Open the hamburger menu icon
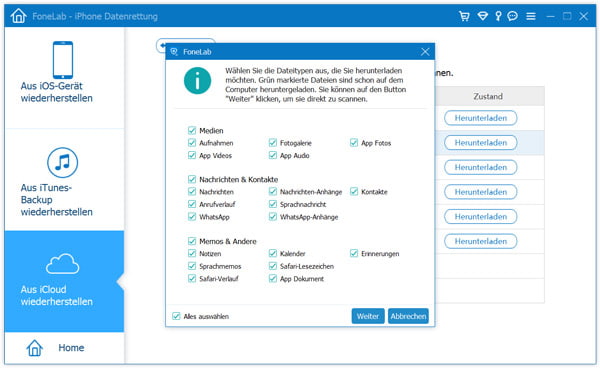The width and height of the screenshot is (600, 368). coord(531,16)
